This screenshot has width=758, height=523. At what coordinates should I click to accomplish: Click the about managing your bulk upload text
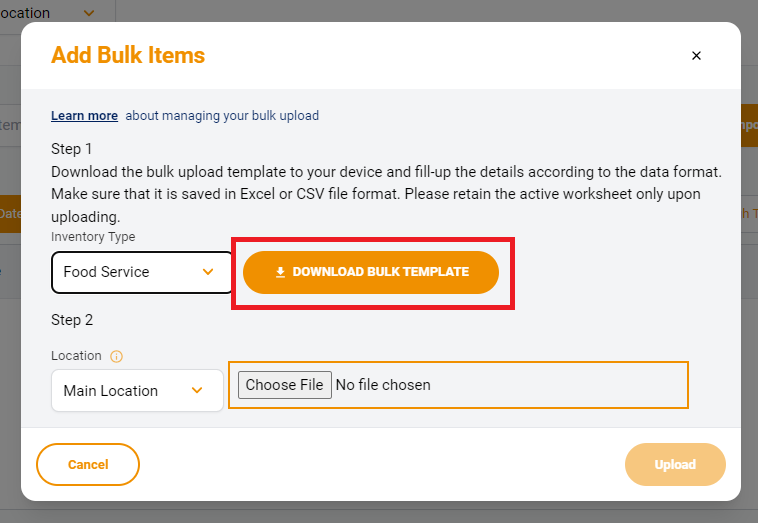click(222, 116)
